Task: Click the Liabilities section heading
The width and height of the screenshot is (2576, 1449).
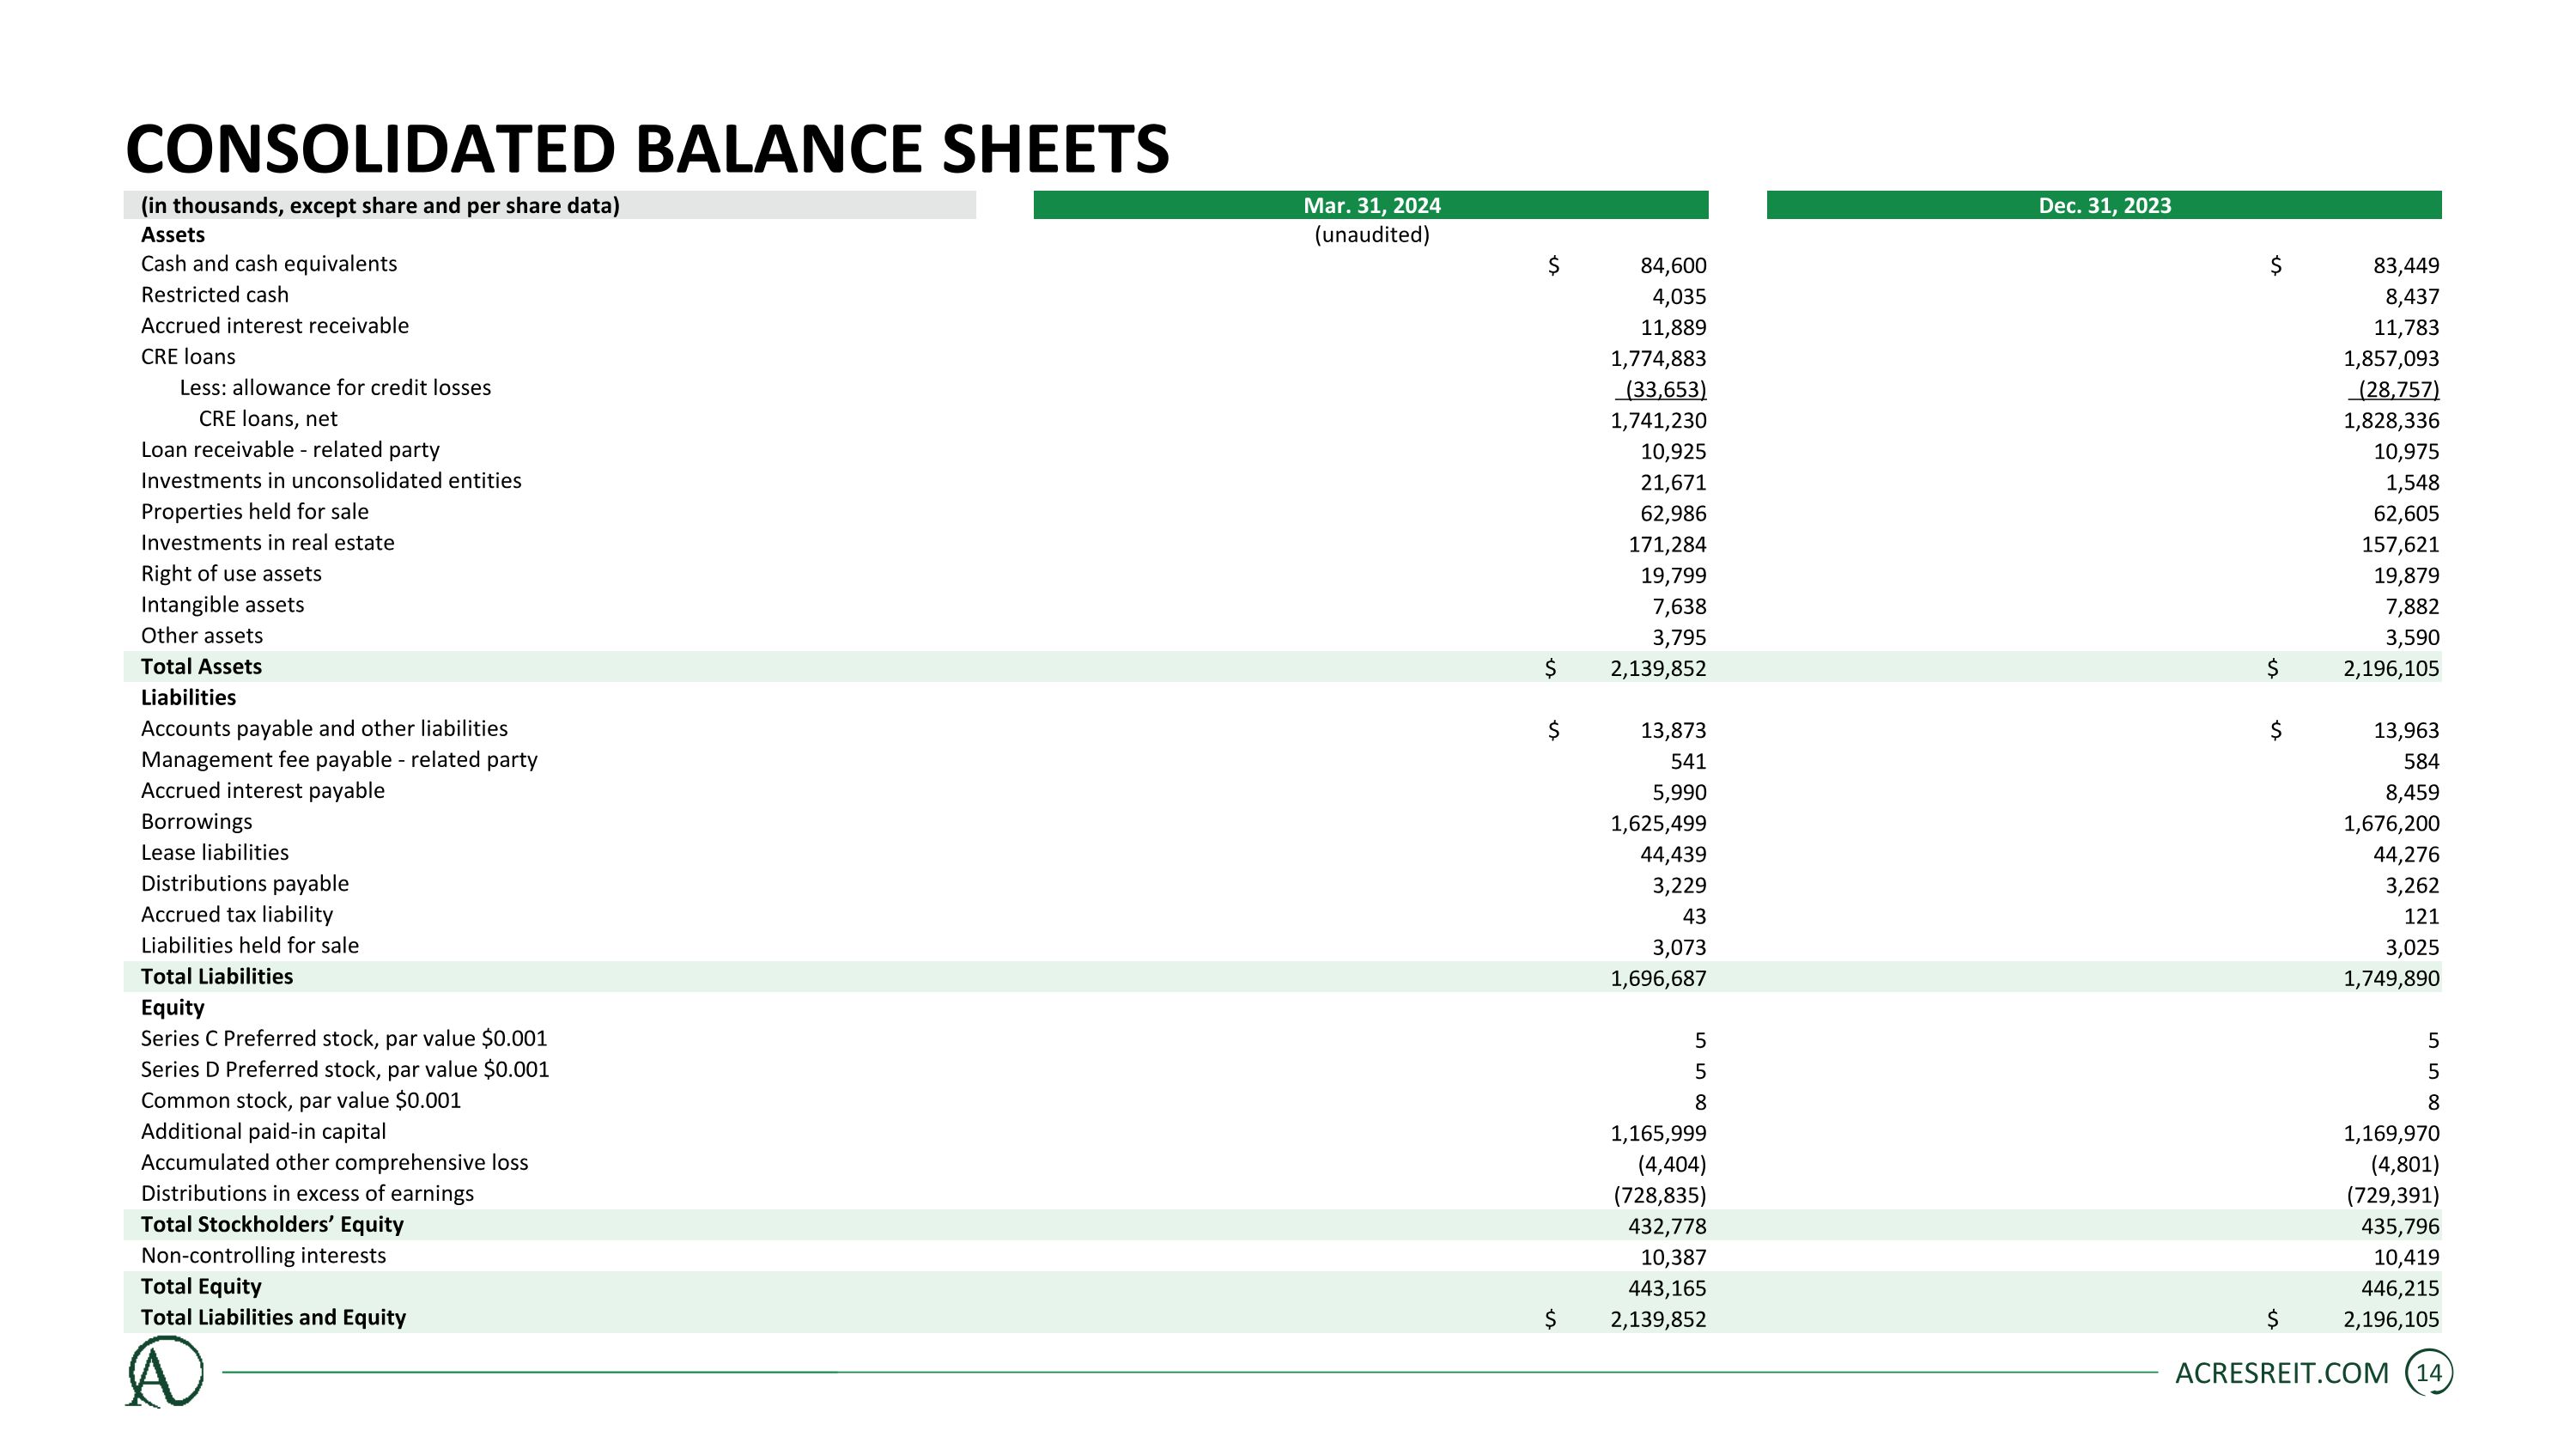Action: 188,697
